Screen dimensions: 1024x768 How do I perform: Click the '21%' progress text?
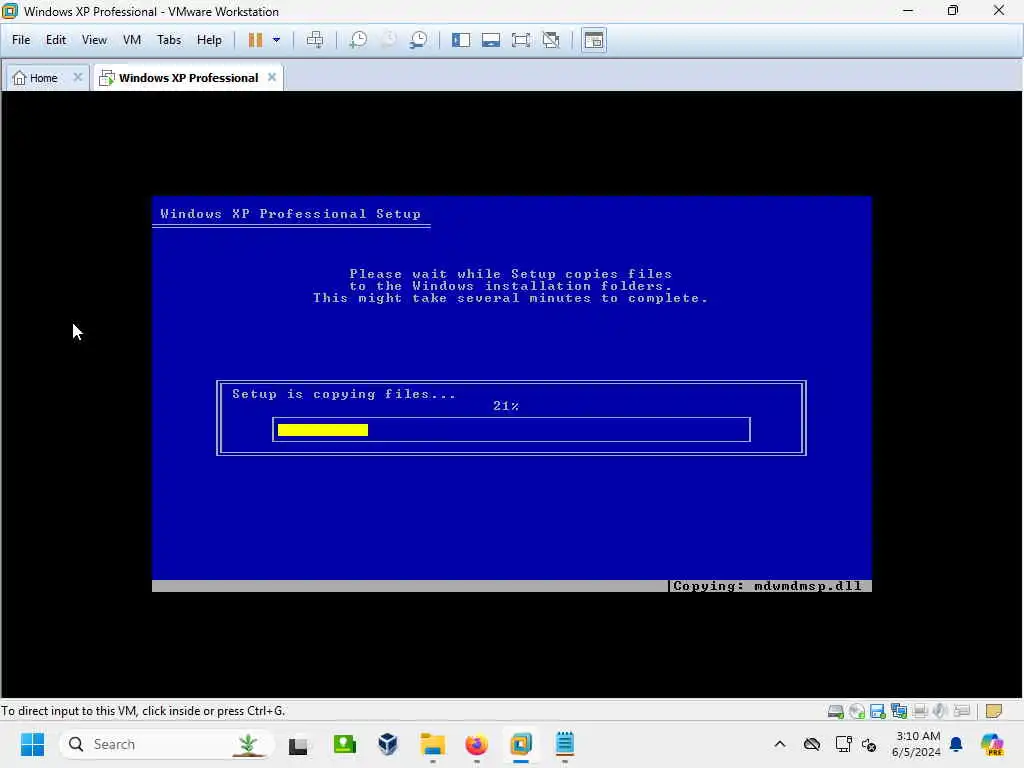[506, 406]
